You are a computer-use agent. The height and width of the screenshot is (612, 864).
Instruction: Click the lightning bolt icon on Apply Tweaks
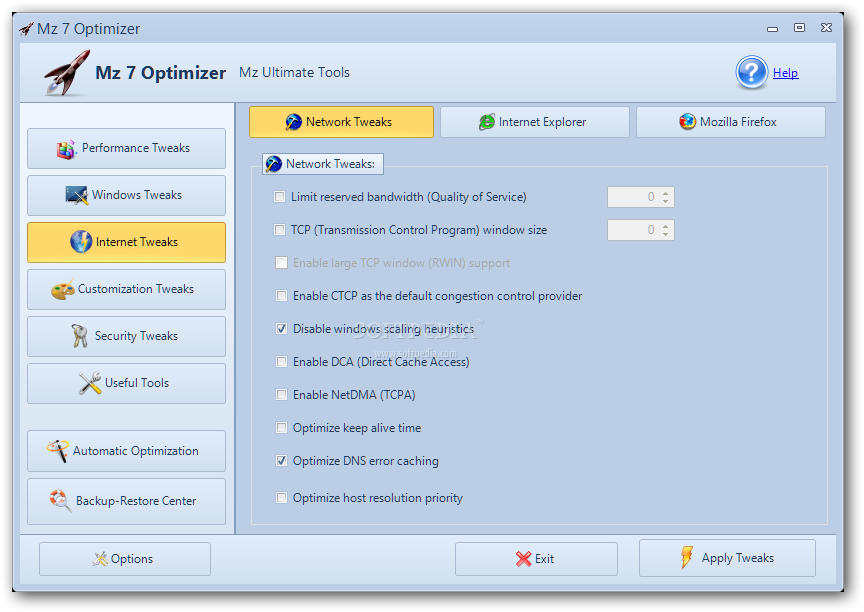(x=687, y=557)
